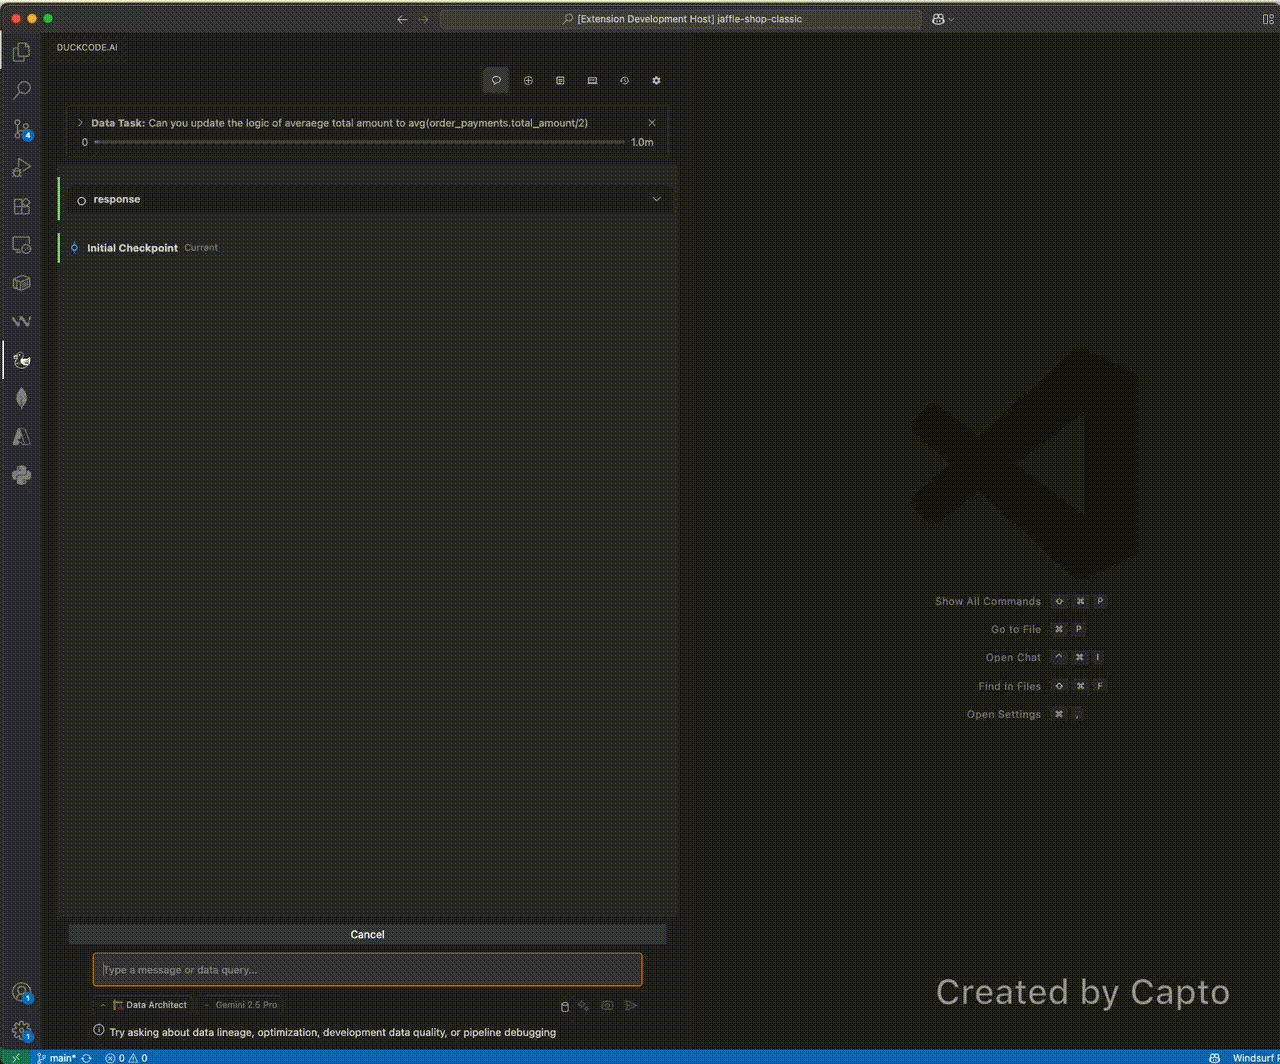Click the synchronize changes icon in status bar
Image resolution: width=1280 pixels, height=1064 pixels.
87,1057
